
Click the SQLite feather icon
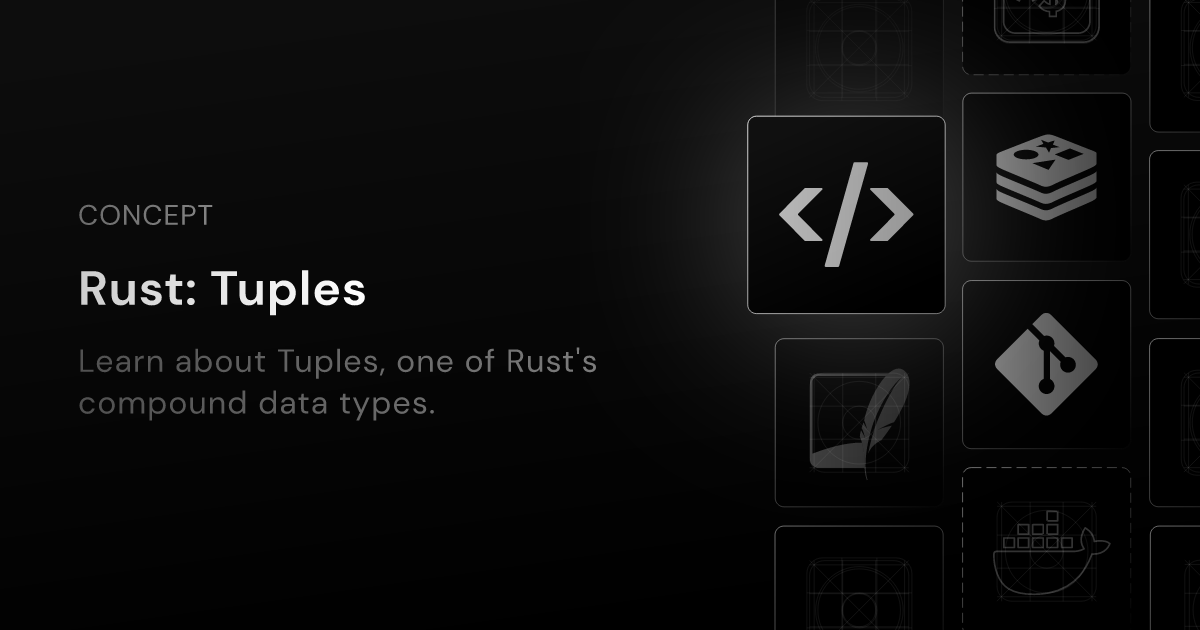pos(859,420)
